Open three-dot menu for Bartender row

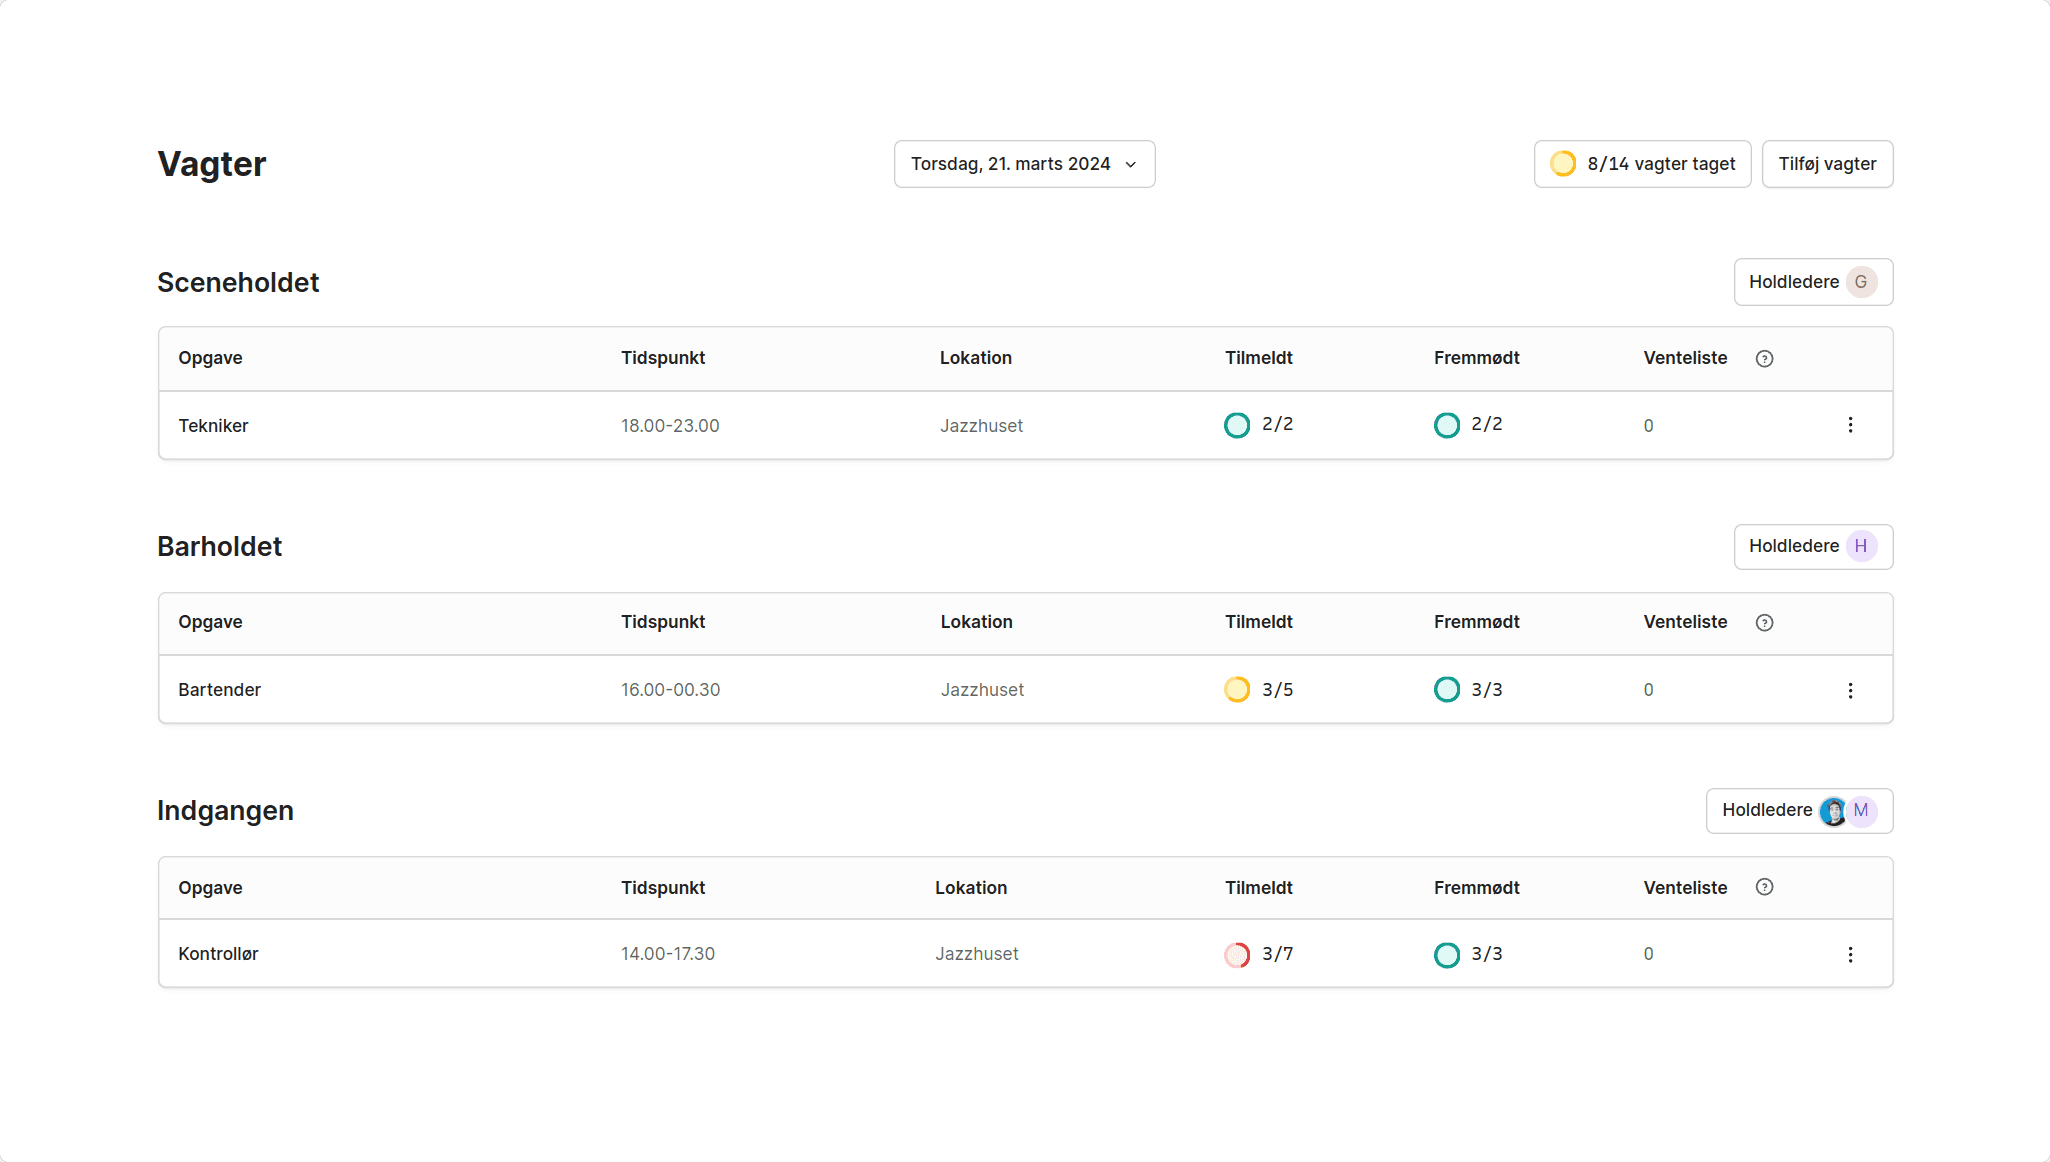tap(1850, 690)
